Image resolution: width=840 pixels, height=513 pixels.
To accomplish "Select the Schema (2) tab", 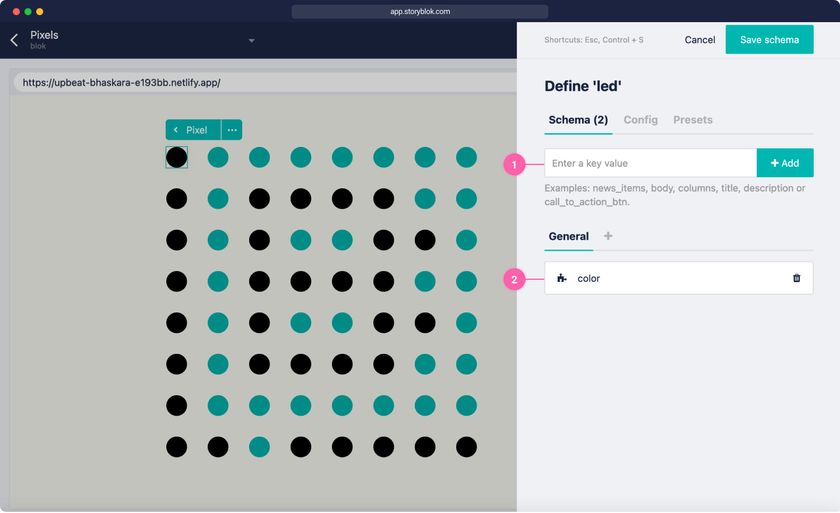I will (578, 120).
